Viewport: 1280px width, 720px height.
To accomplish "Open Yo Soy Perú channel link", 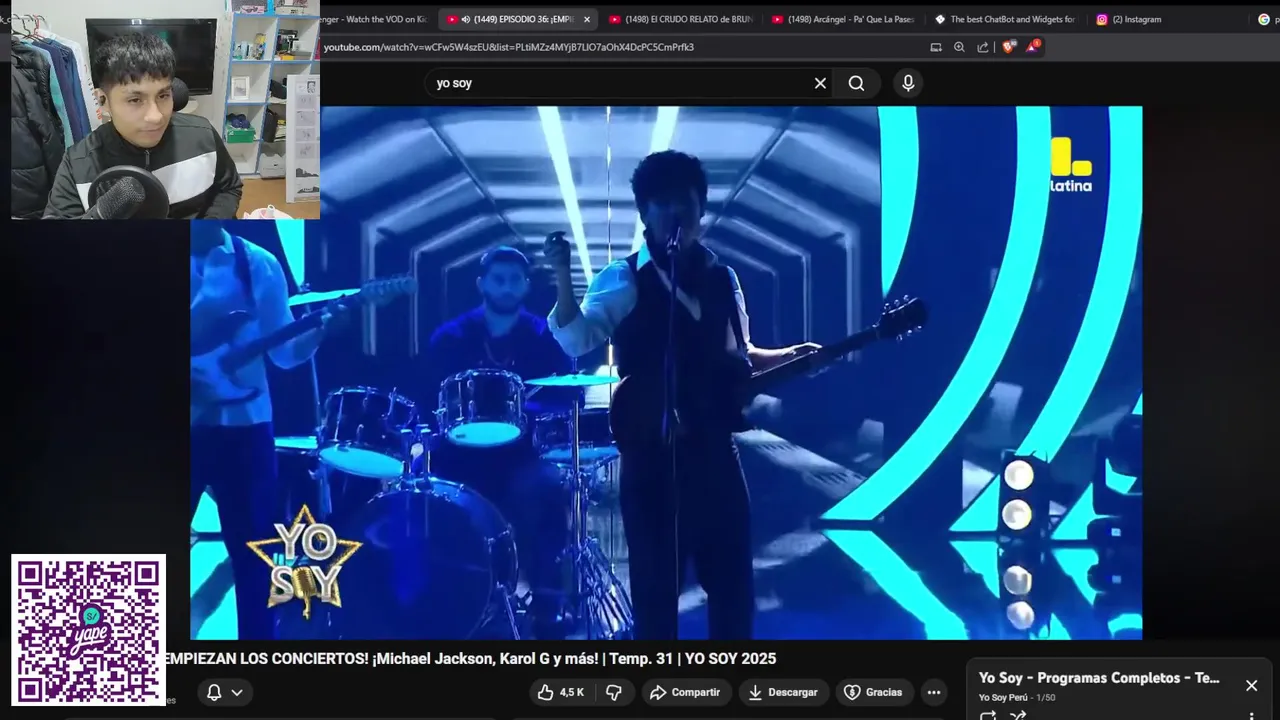I will point(1003,697).
